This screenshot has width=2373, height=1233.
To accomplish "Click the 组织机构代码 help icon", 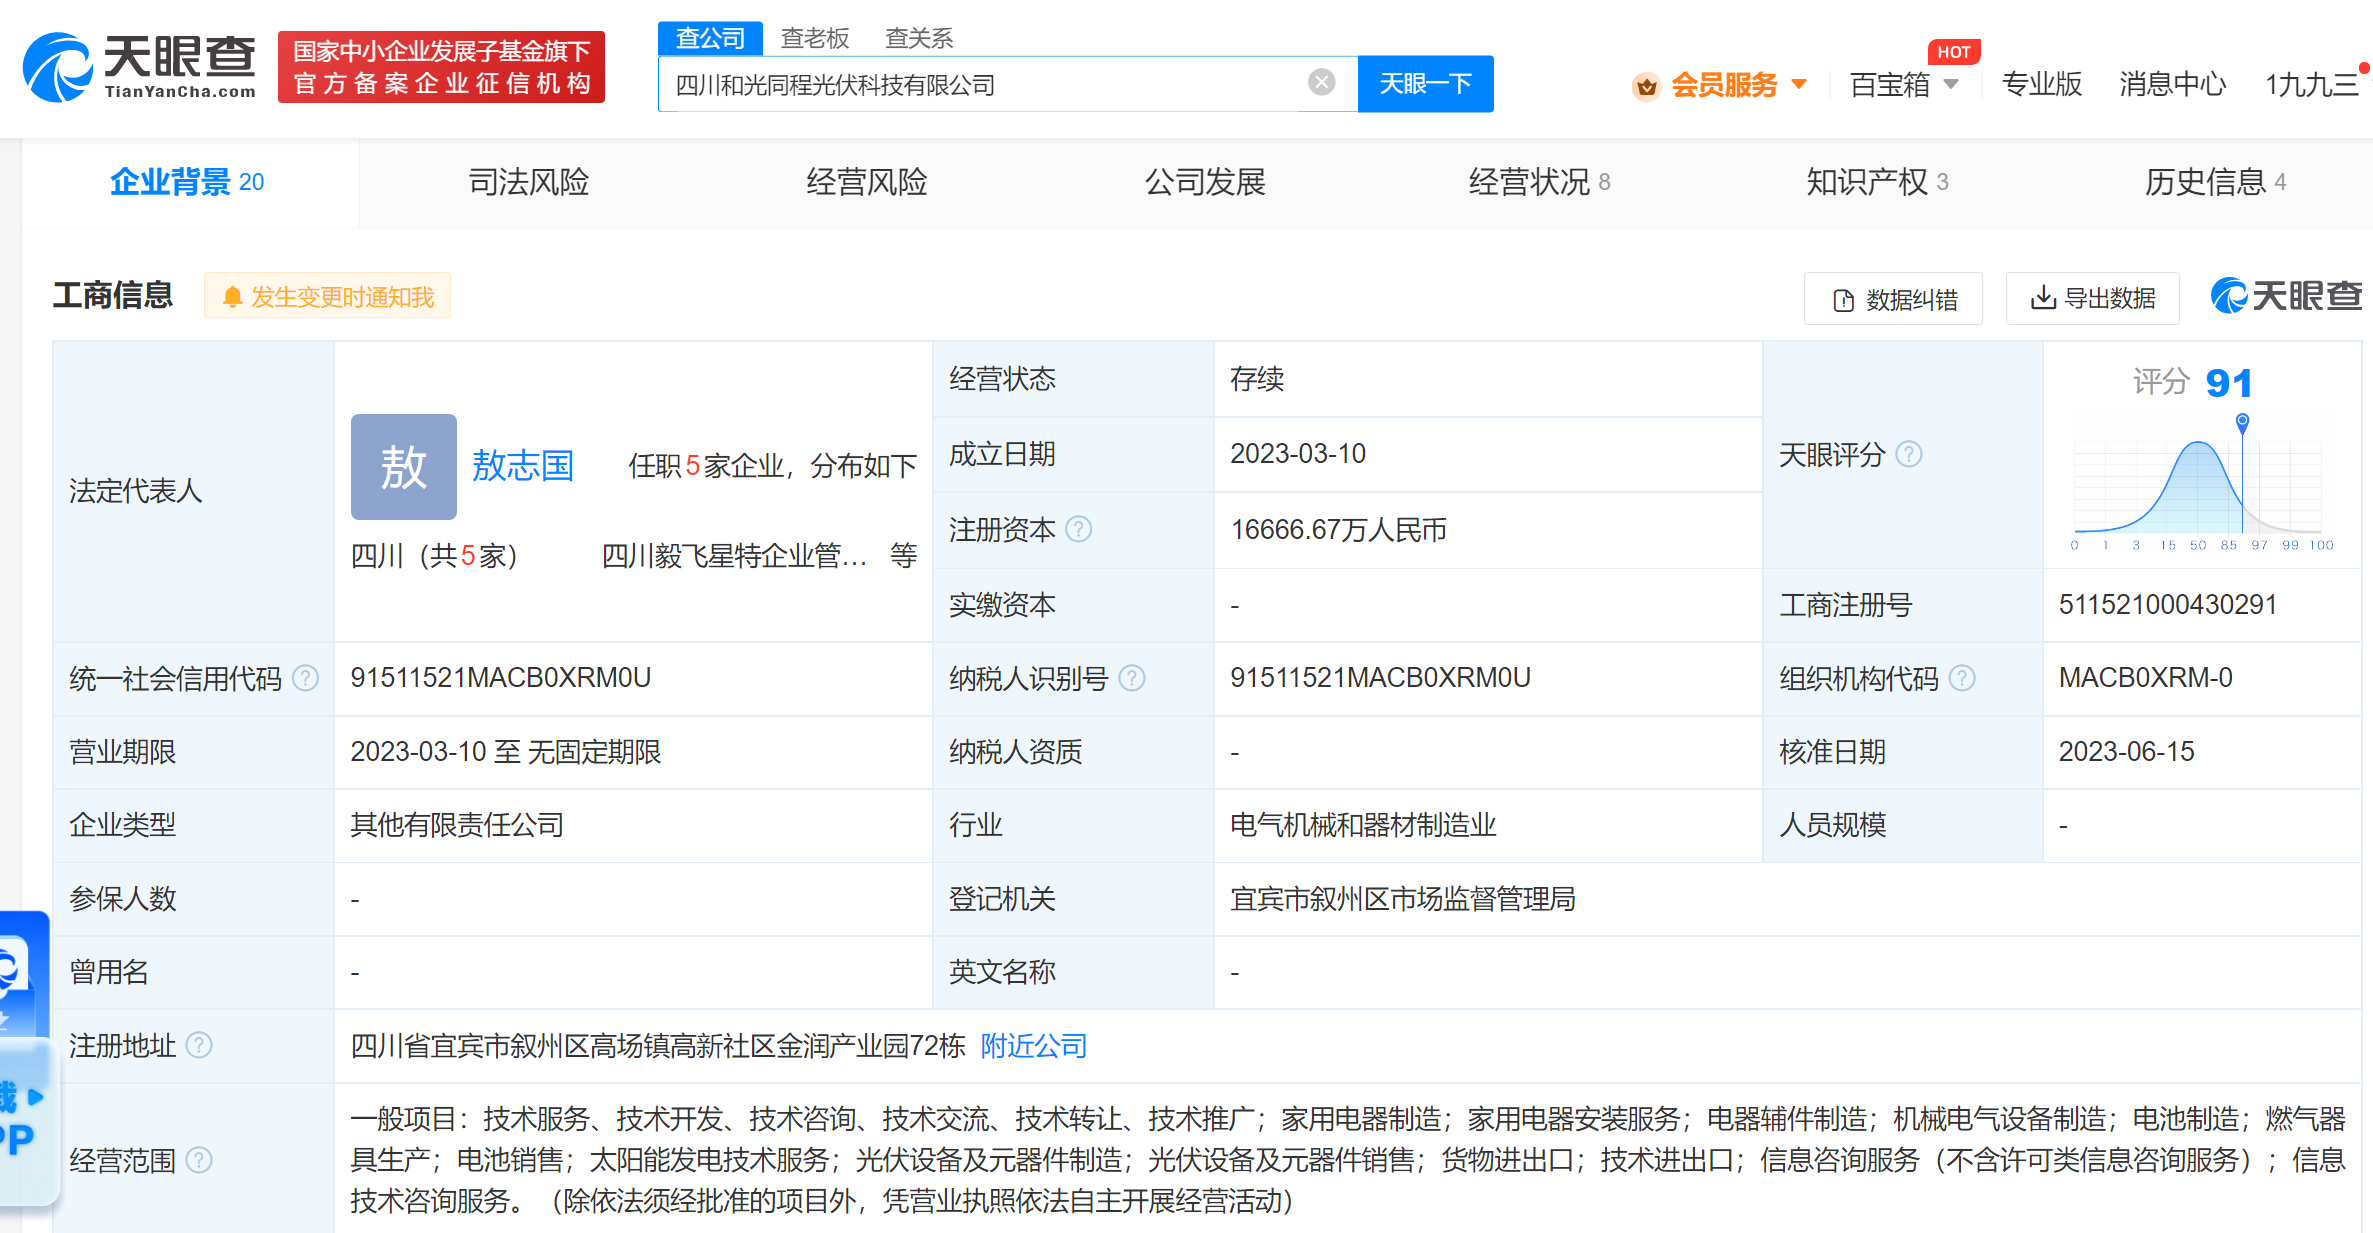I will coord(1962,679).
